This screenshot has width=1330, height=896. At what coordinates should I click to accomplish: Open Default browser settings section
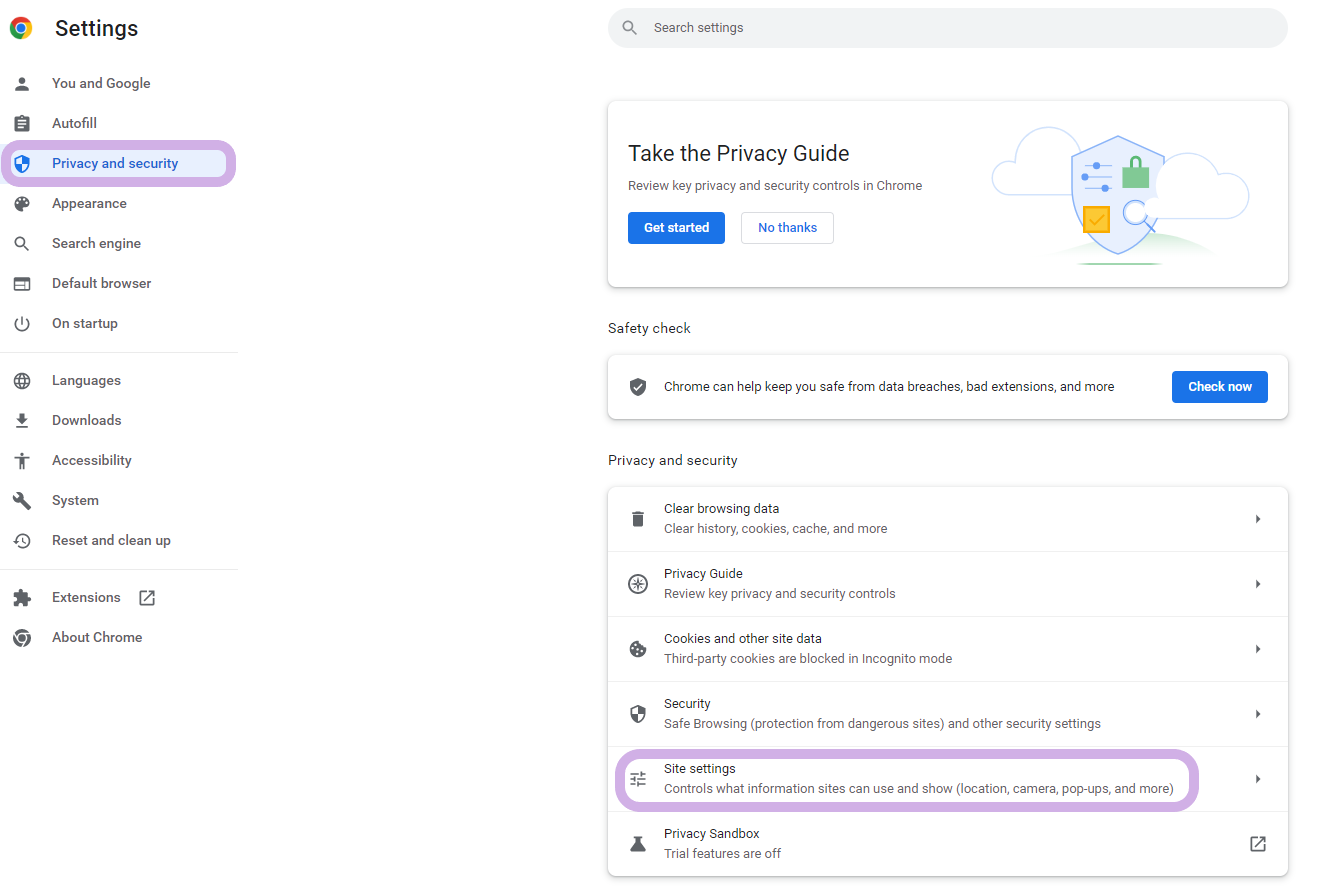pyautogui.click(x=101, y=284)
